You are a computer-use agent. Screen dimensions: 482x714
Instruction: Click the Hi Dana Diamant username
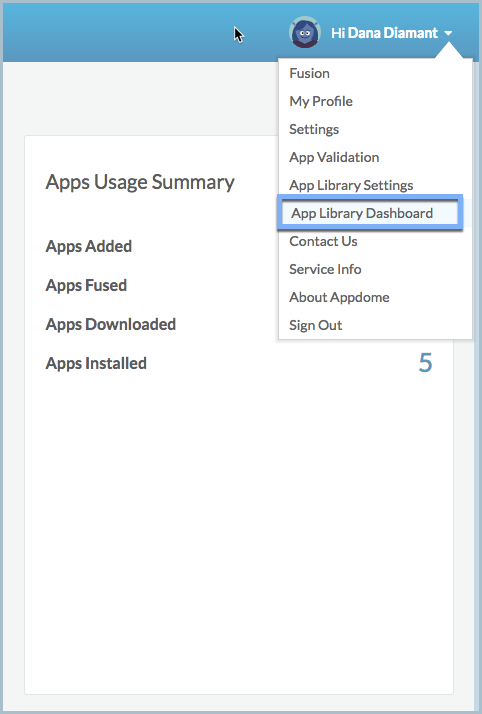click(x=385, y=33)
